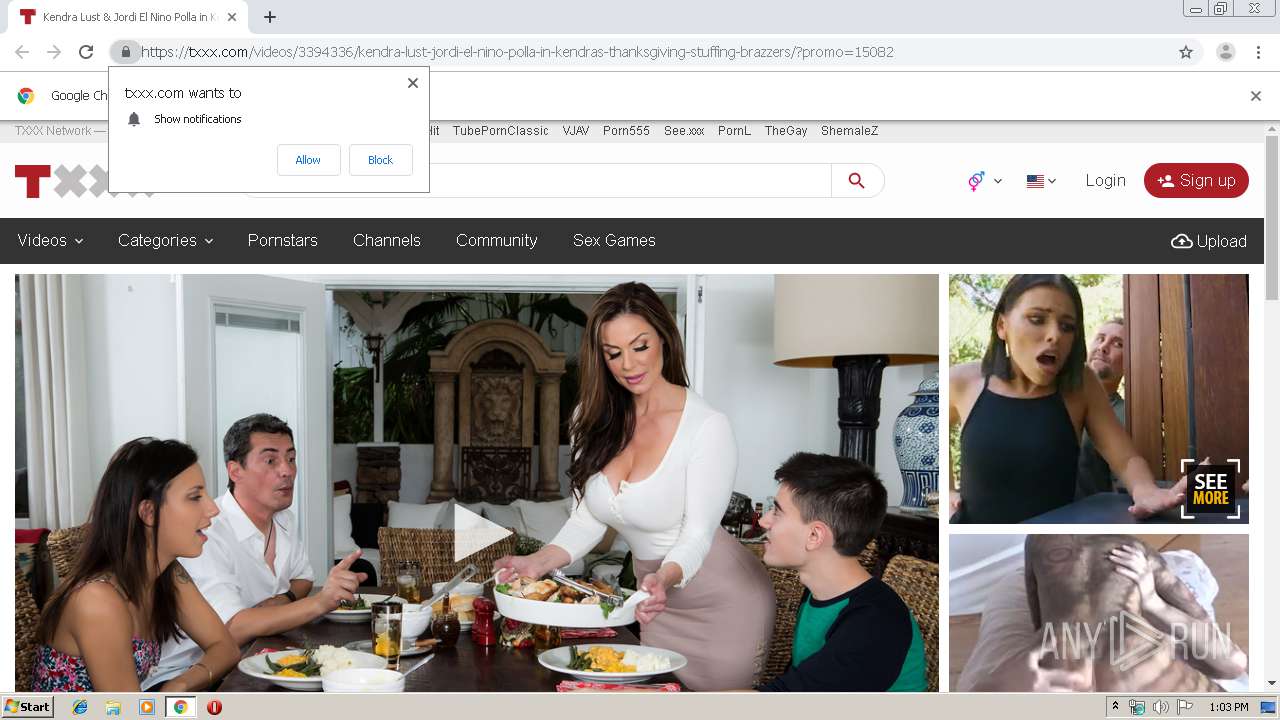Image resolution: width=1280 pixels, height=720 pixels.
Task: Expand the Categories menu
Action: (x=166, y=240)
